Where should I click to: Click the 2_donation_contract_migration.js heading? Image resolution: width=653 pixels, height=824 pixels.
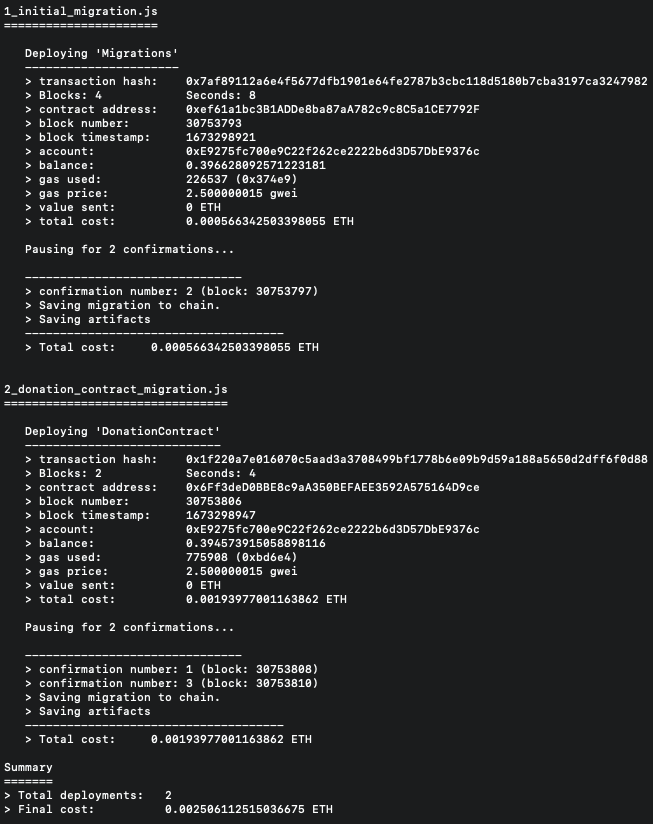coord(115,388)
